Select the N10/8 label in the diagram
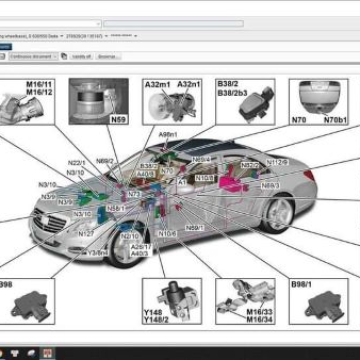This screenshot has height=360, width=360. 205,178
